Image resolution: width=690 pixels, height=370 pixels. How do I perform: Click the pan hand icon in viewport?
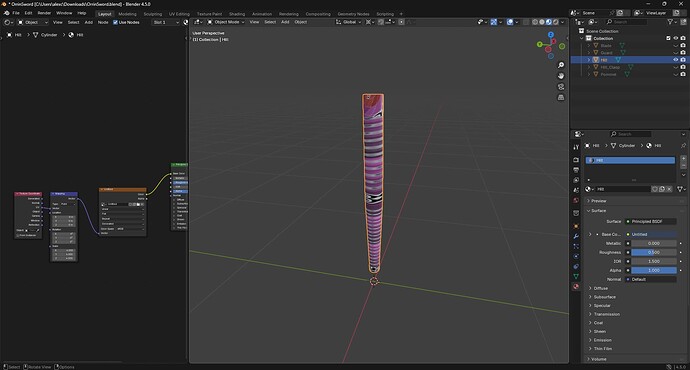(x=561, y=76)
